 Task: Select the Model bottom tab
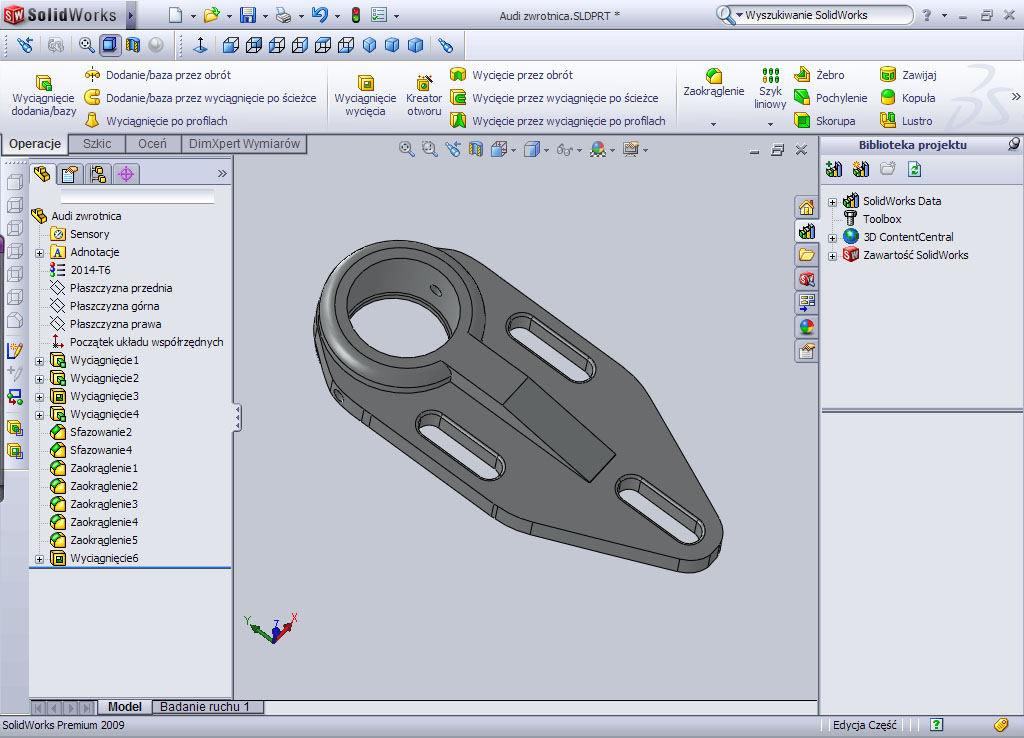coord(125,707)
